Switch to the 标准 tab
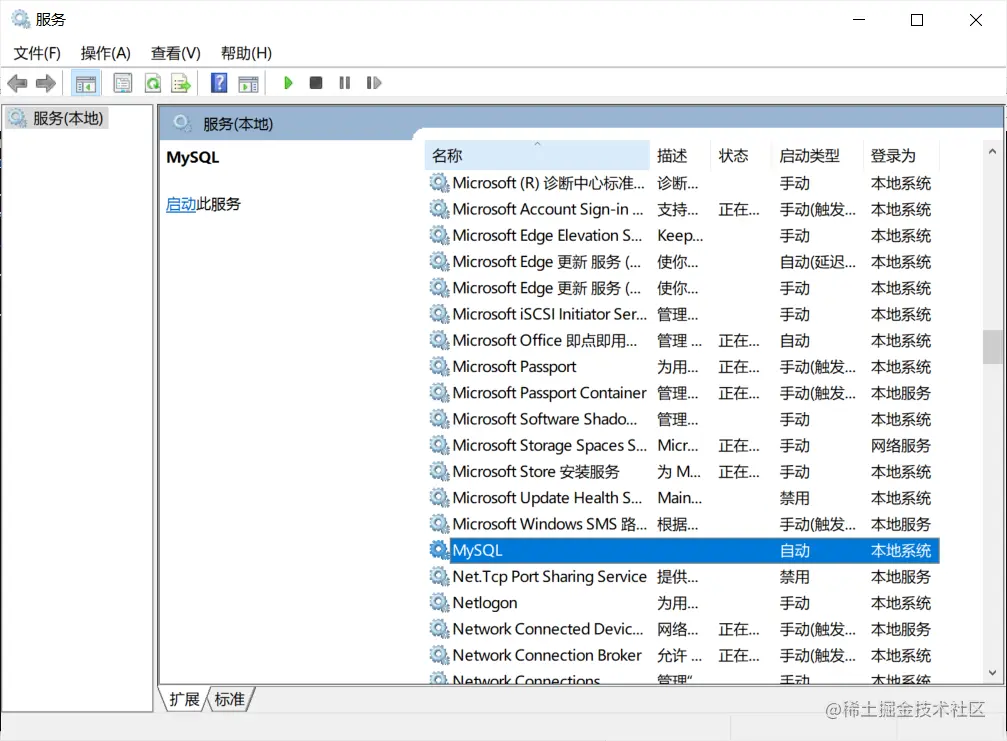 coord(230,699)
